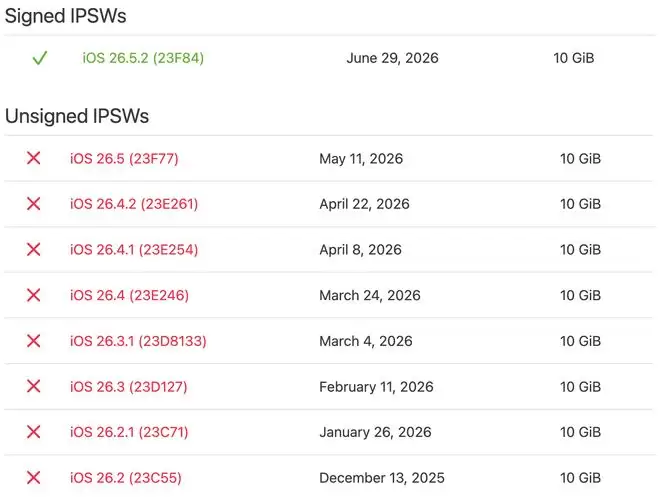This screenshot has height=497, width=660.
Task: Open the iOS 26.4.1 (23E254) entry
Action: click(x=134, y=250)
